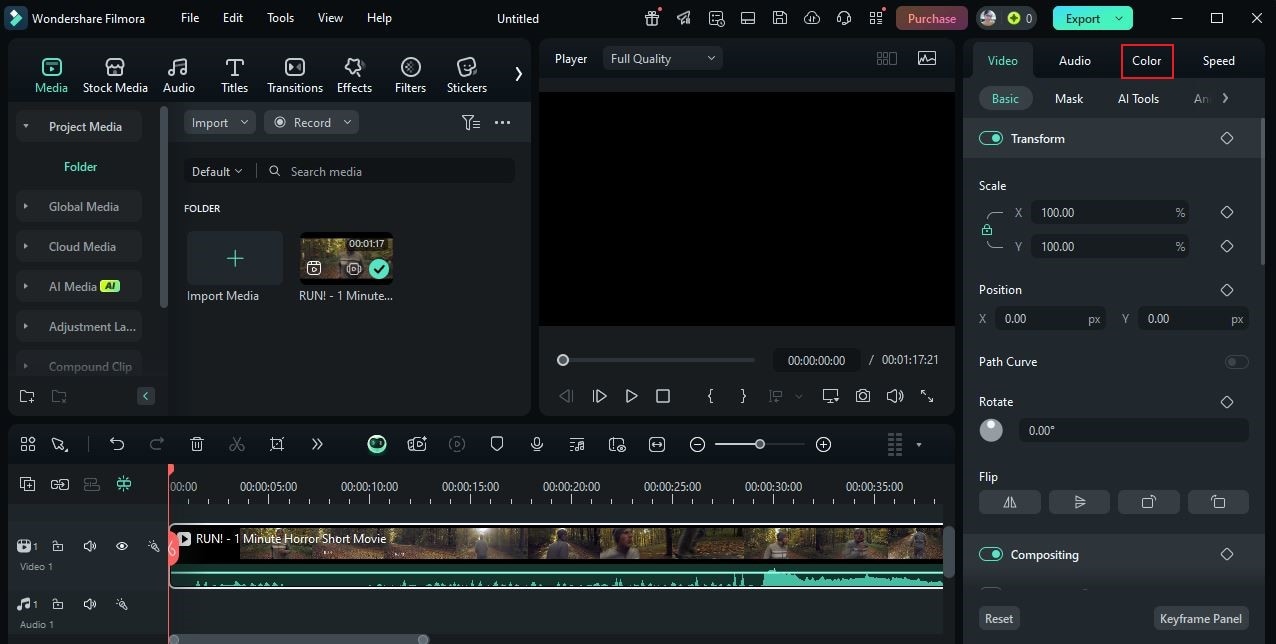Screen dimensions: 1276x644
Task: Mute the Audio 1 track
Action: 90,604
